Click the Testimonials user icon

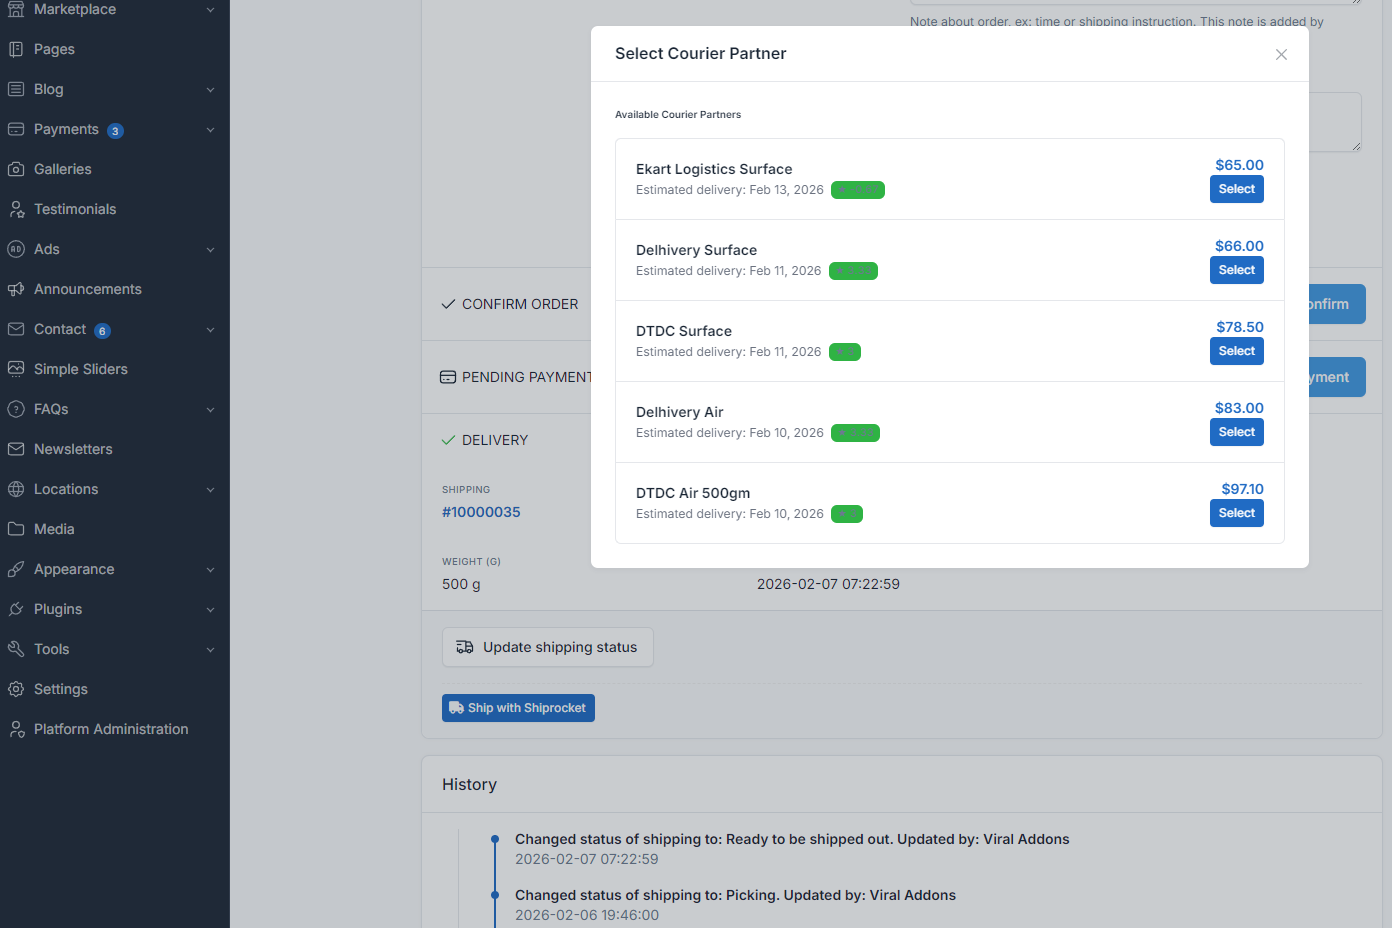[16, 209]
